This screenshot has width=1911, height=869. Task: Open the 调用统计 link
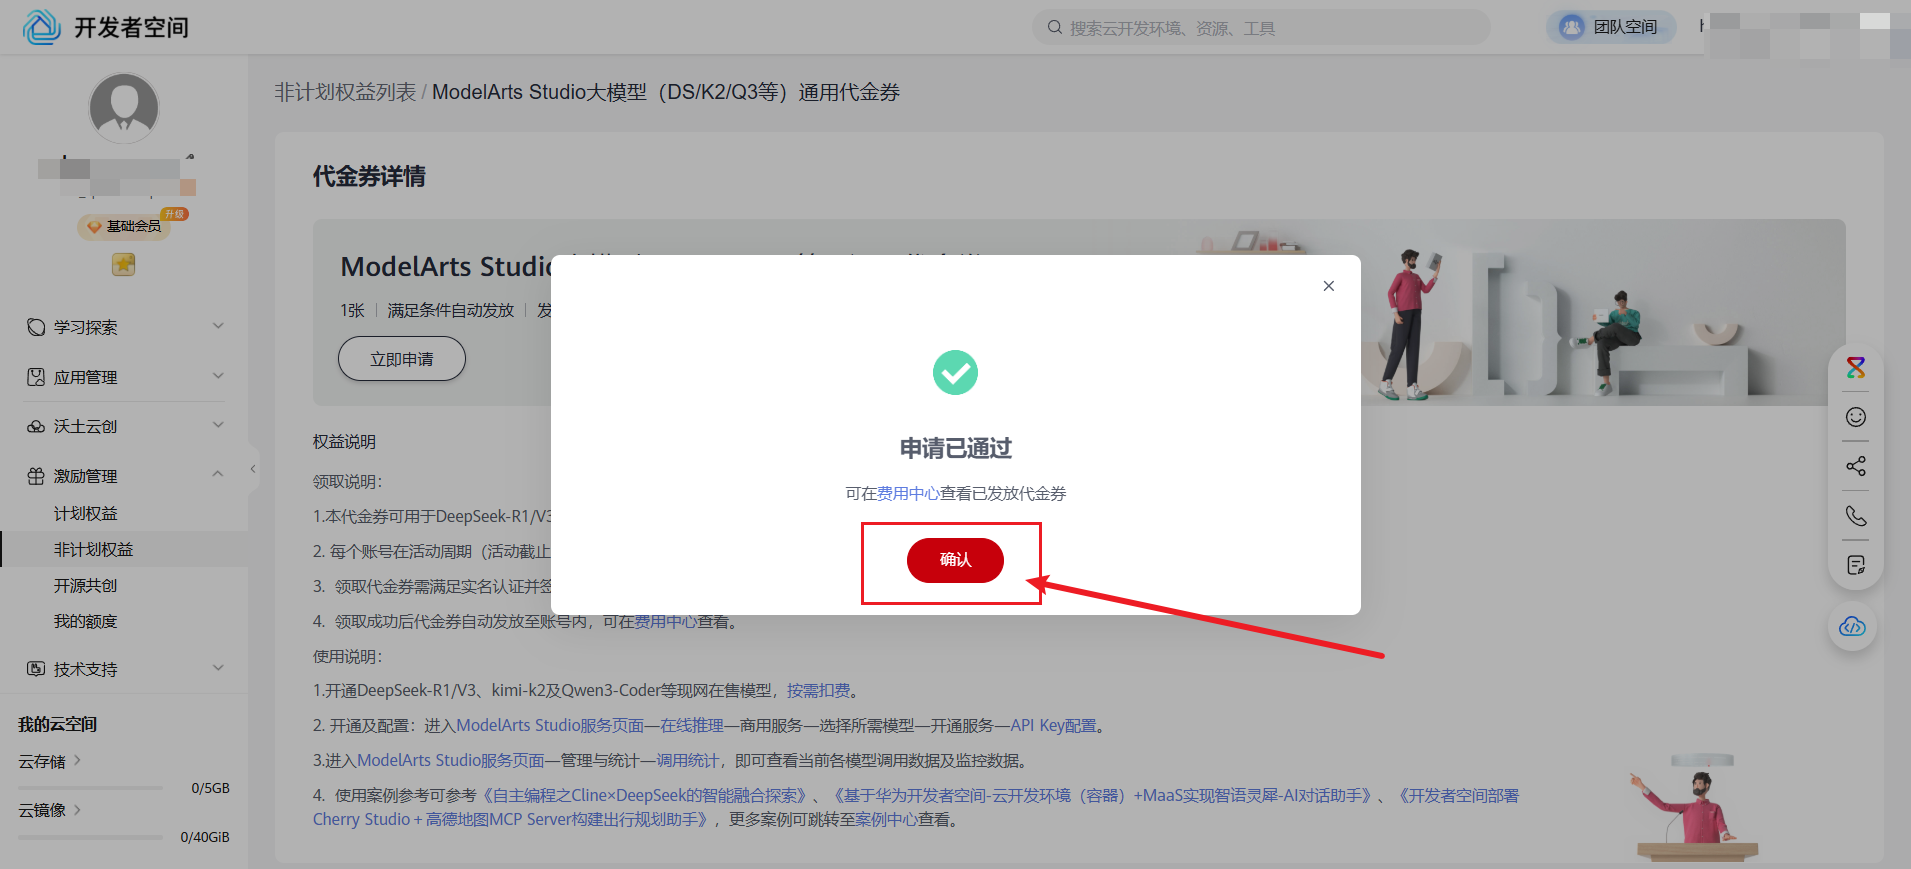pos(687,760)
